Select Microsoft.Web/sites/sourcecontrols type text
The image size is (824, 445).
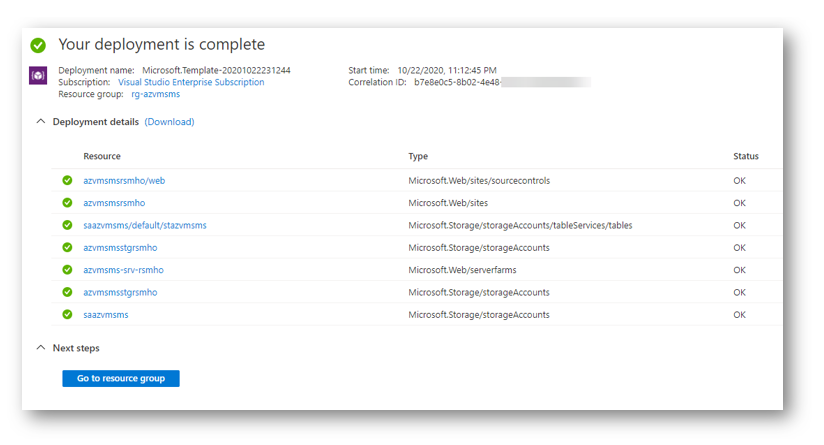479,181
